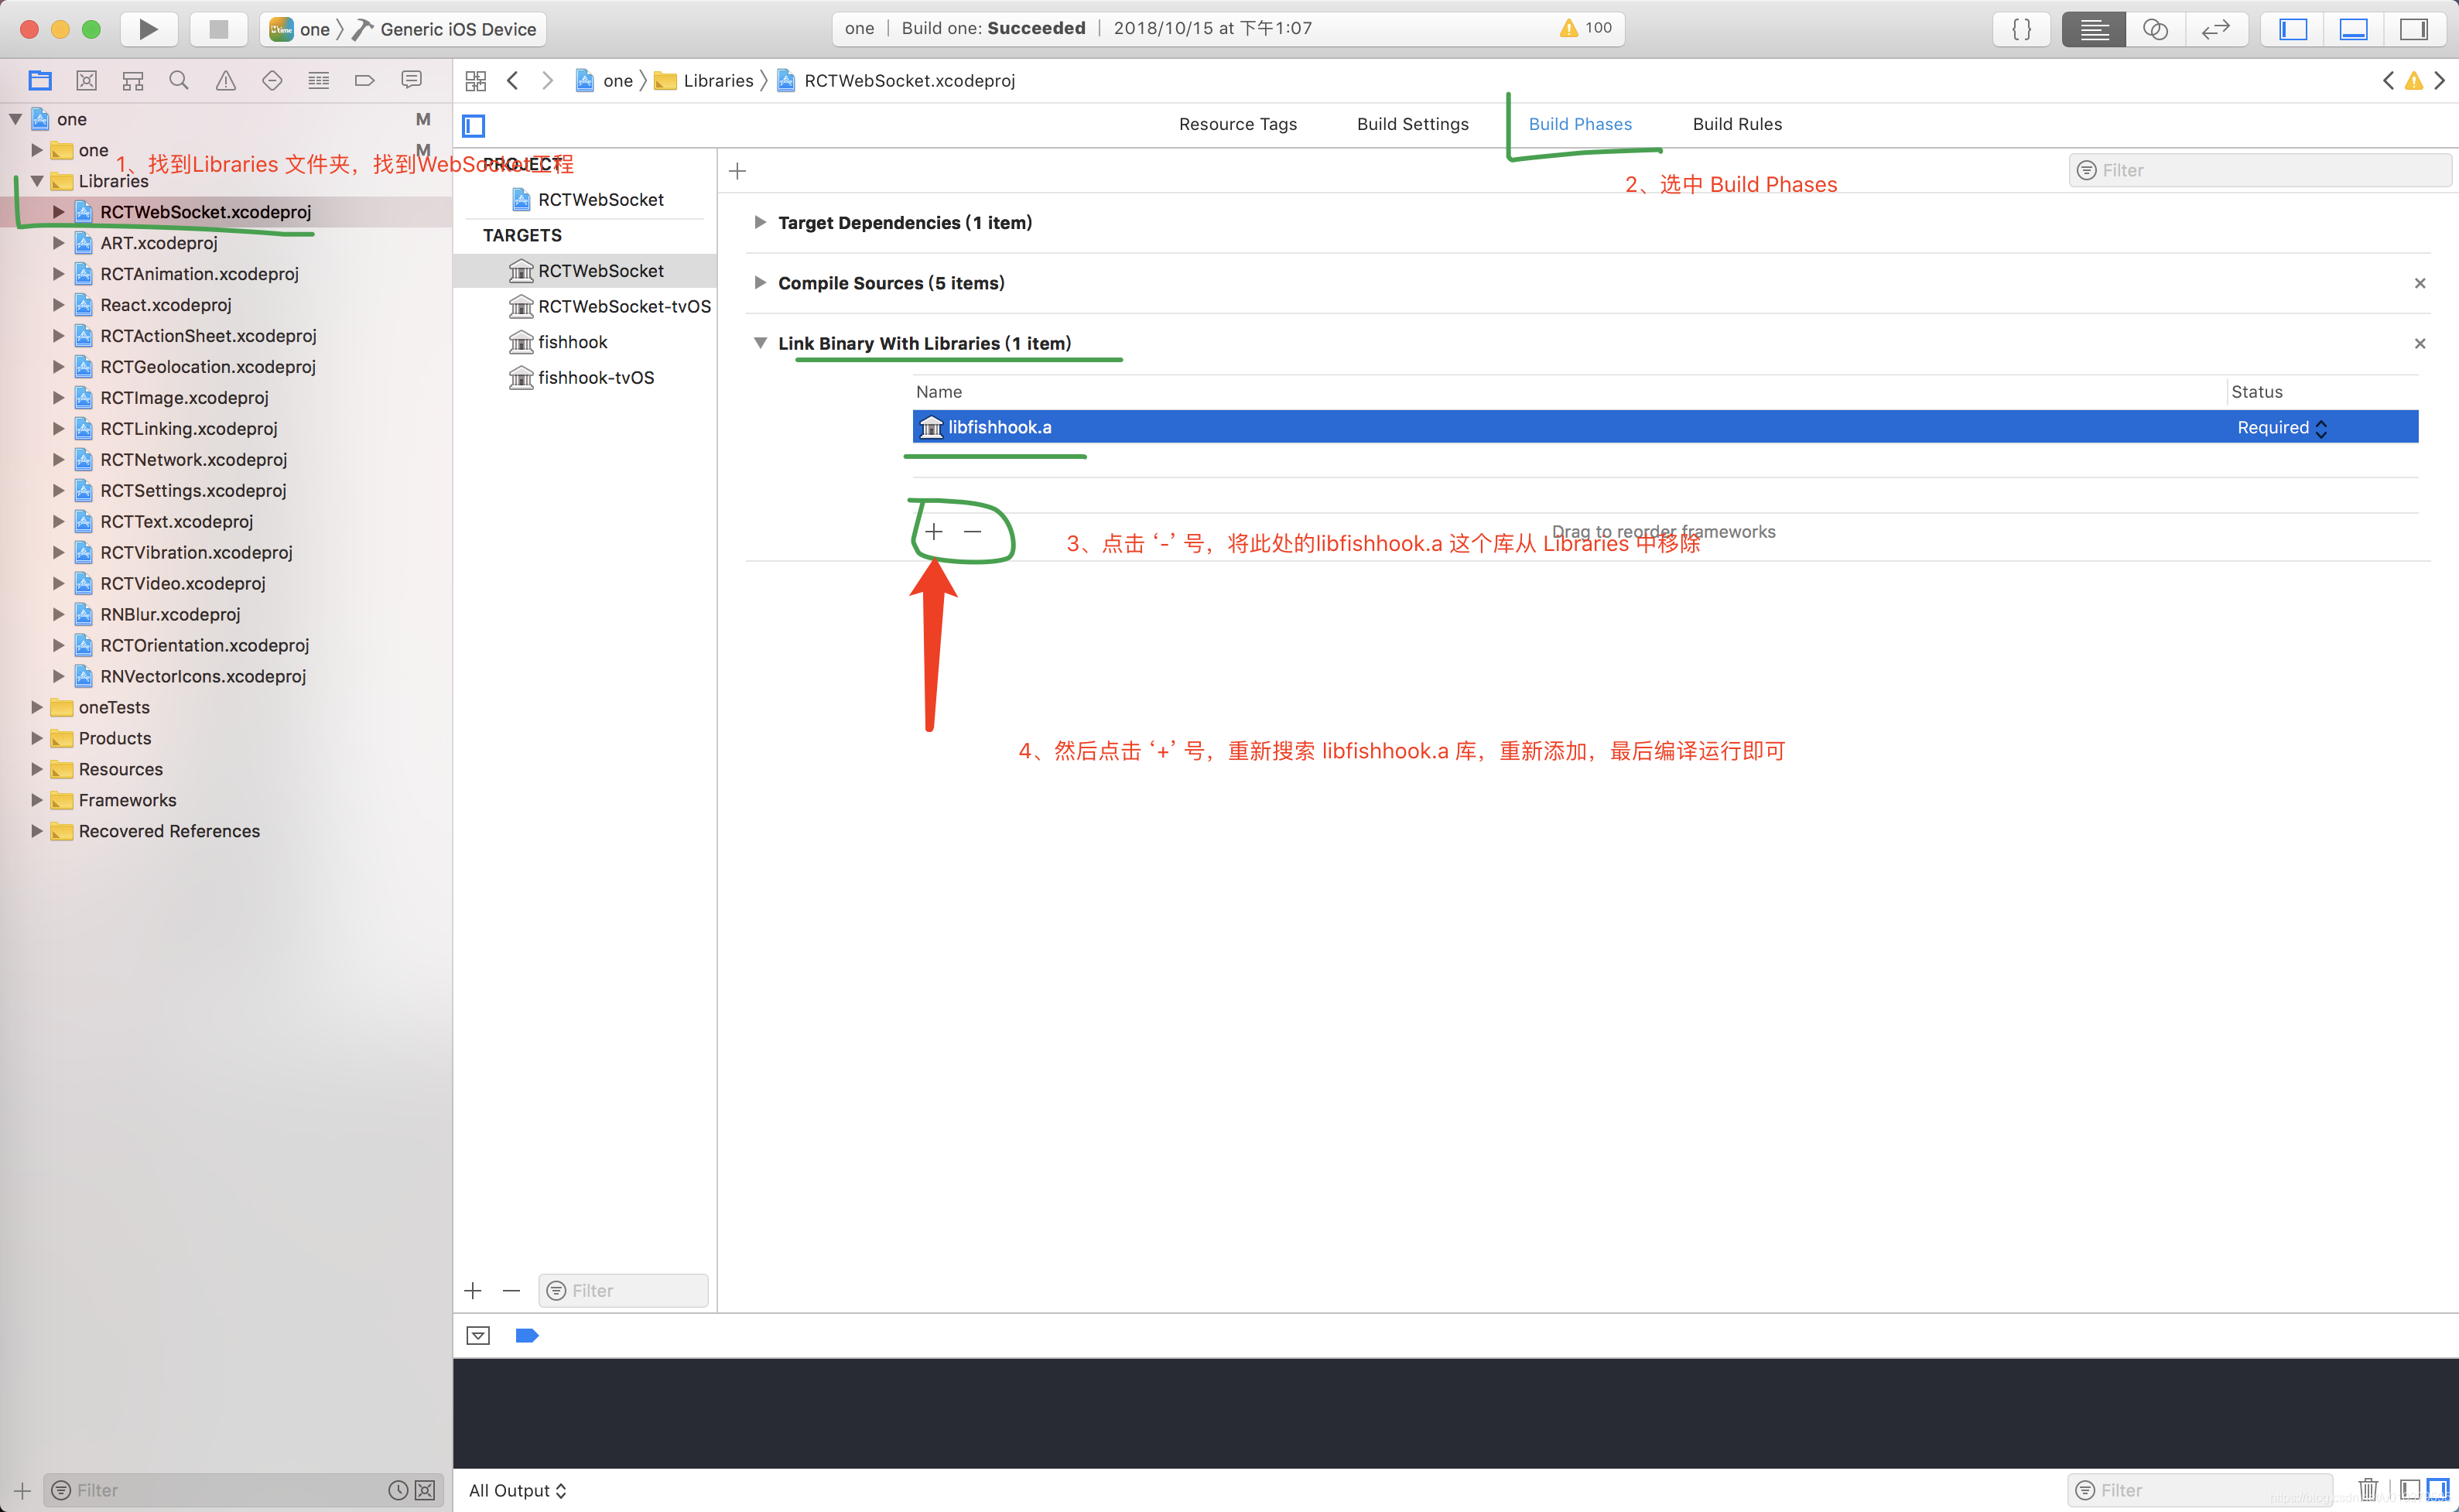Click the Assistant editor overlapping circles icon
Viewport: 2459px width, 1512px height.
(x=2155, y=29)
